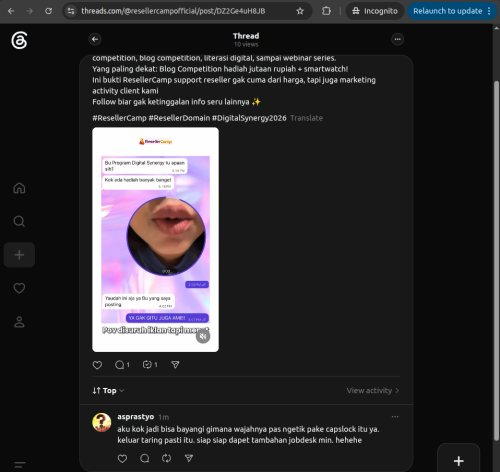Open the asprastyo username link
500x472 pixels.
(136, 417)
